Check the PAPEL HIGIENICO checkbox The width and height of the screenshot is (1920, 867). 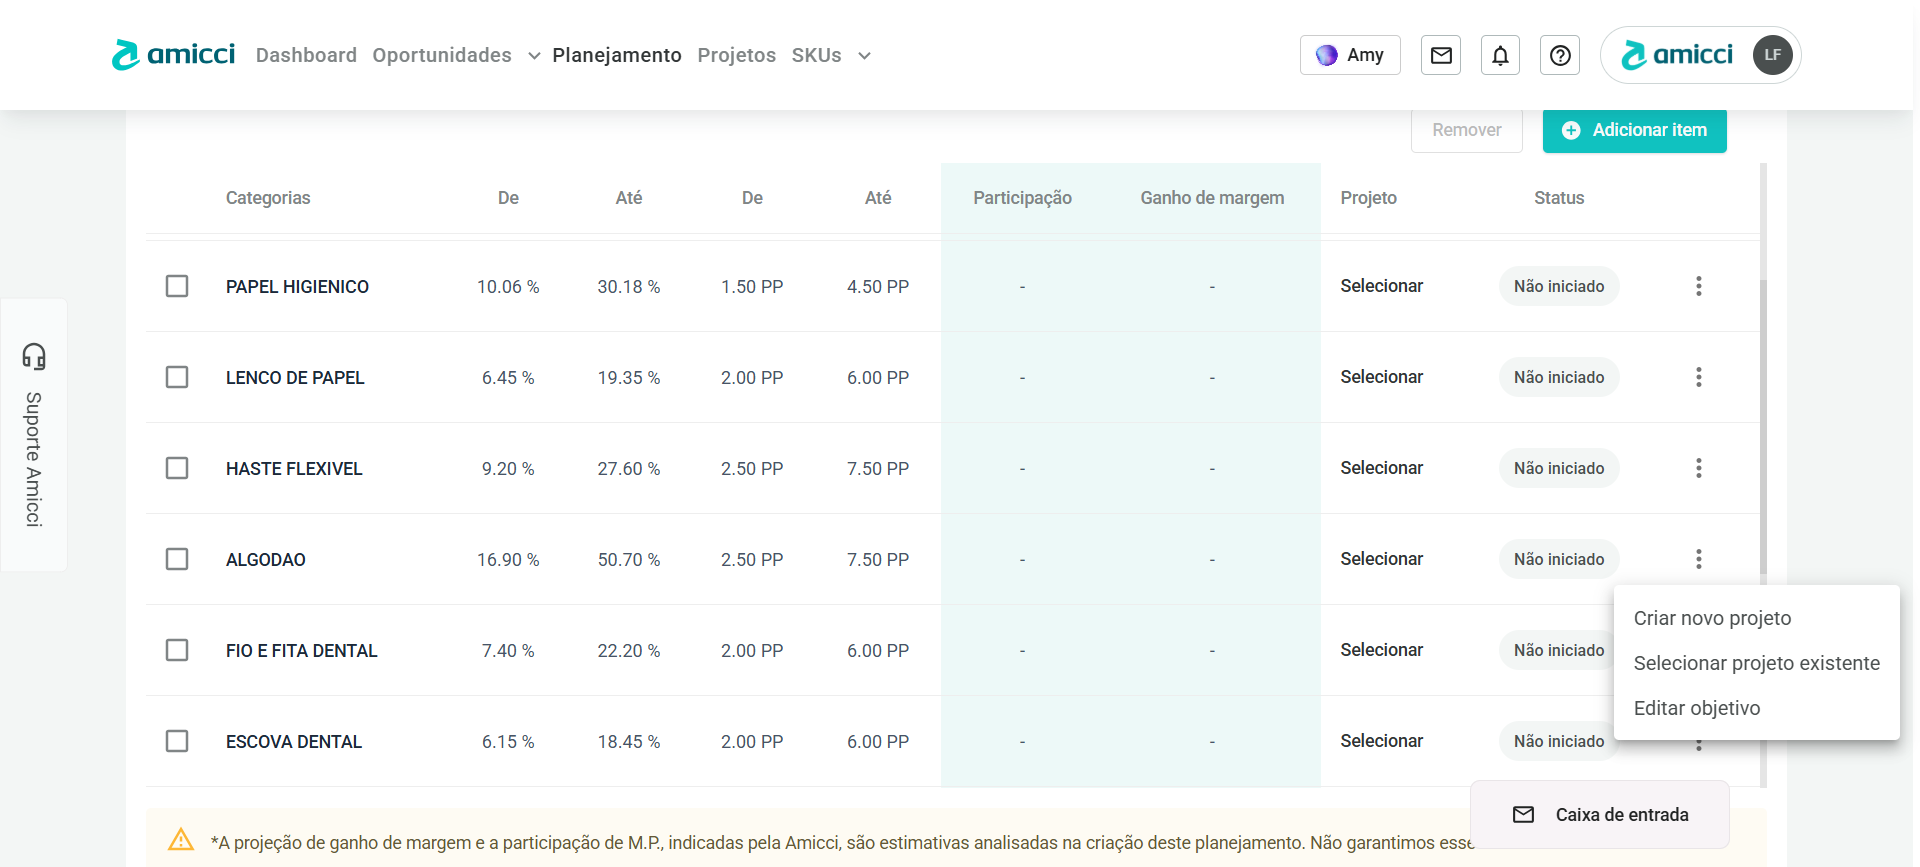click(x=177, y=286)
